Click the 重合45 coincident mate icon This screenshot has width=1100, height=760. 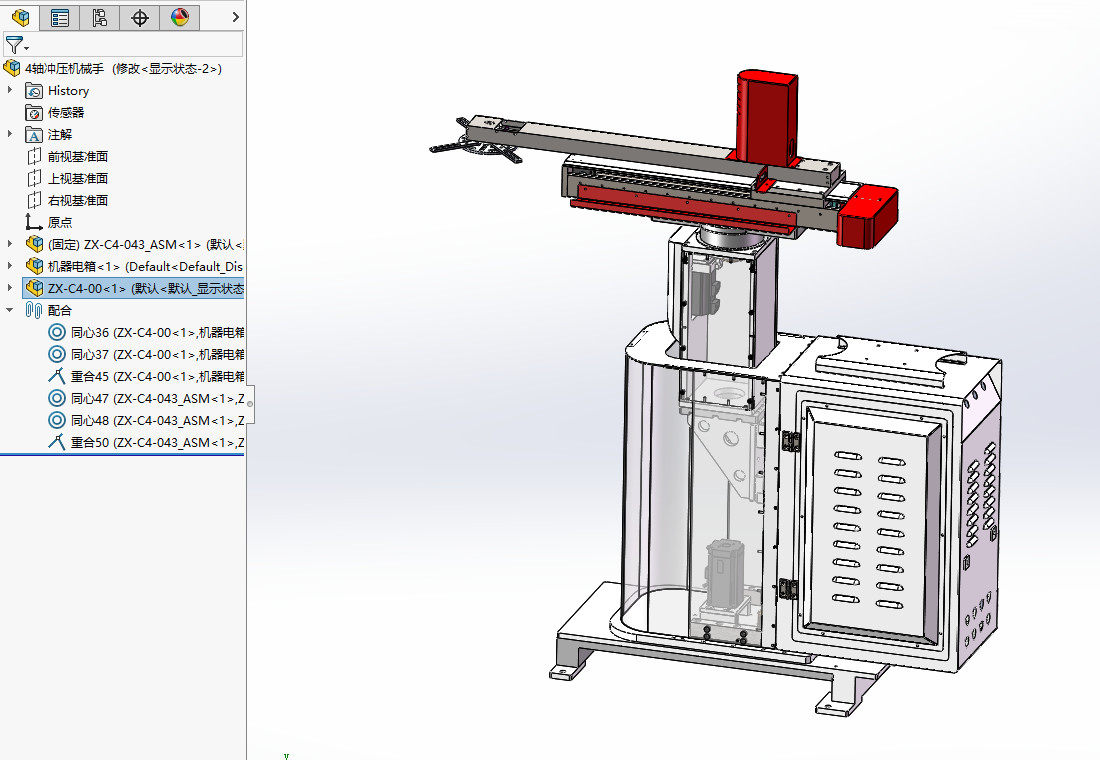[57, 376]
